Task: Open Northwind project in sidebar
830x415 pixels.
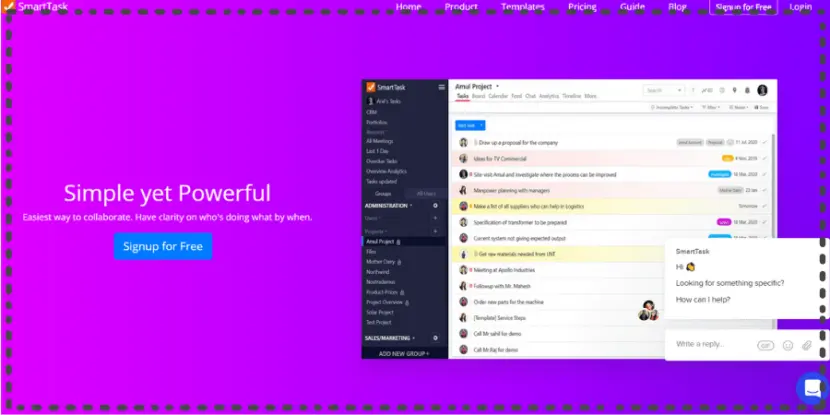Action: (x=378, y=272)
